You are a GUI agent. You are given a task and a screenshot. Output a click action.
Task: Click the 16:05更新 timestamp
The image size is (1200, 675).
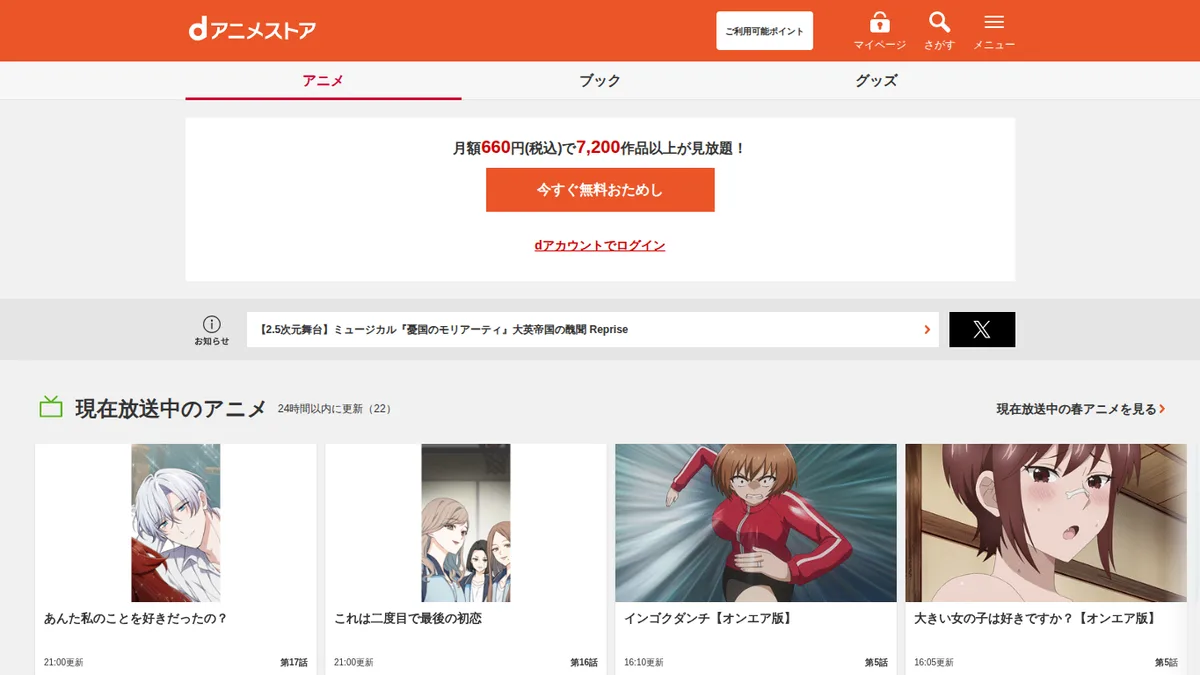coord(934,662)
